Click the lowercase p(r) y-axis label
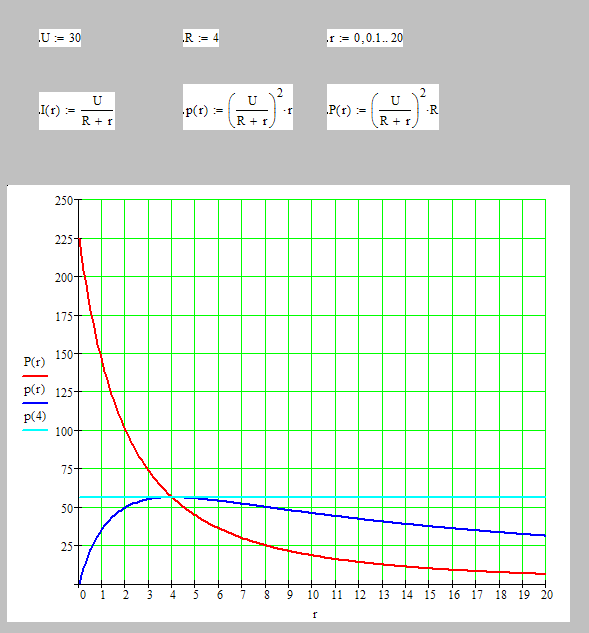 [x=34, y=389]
